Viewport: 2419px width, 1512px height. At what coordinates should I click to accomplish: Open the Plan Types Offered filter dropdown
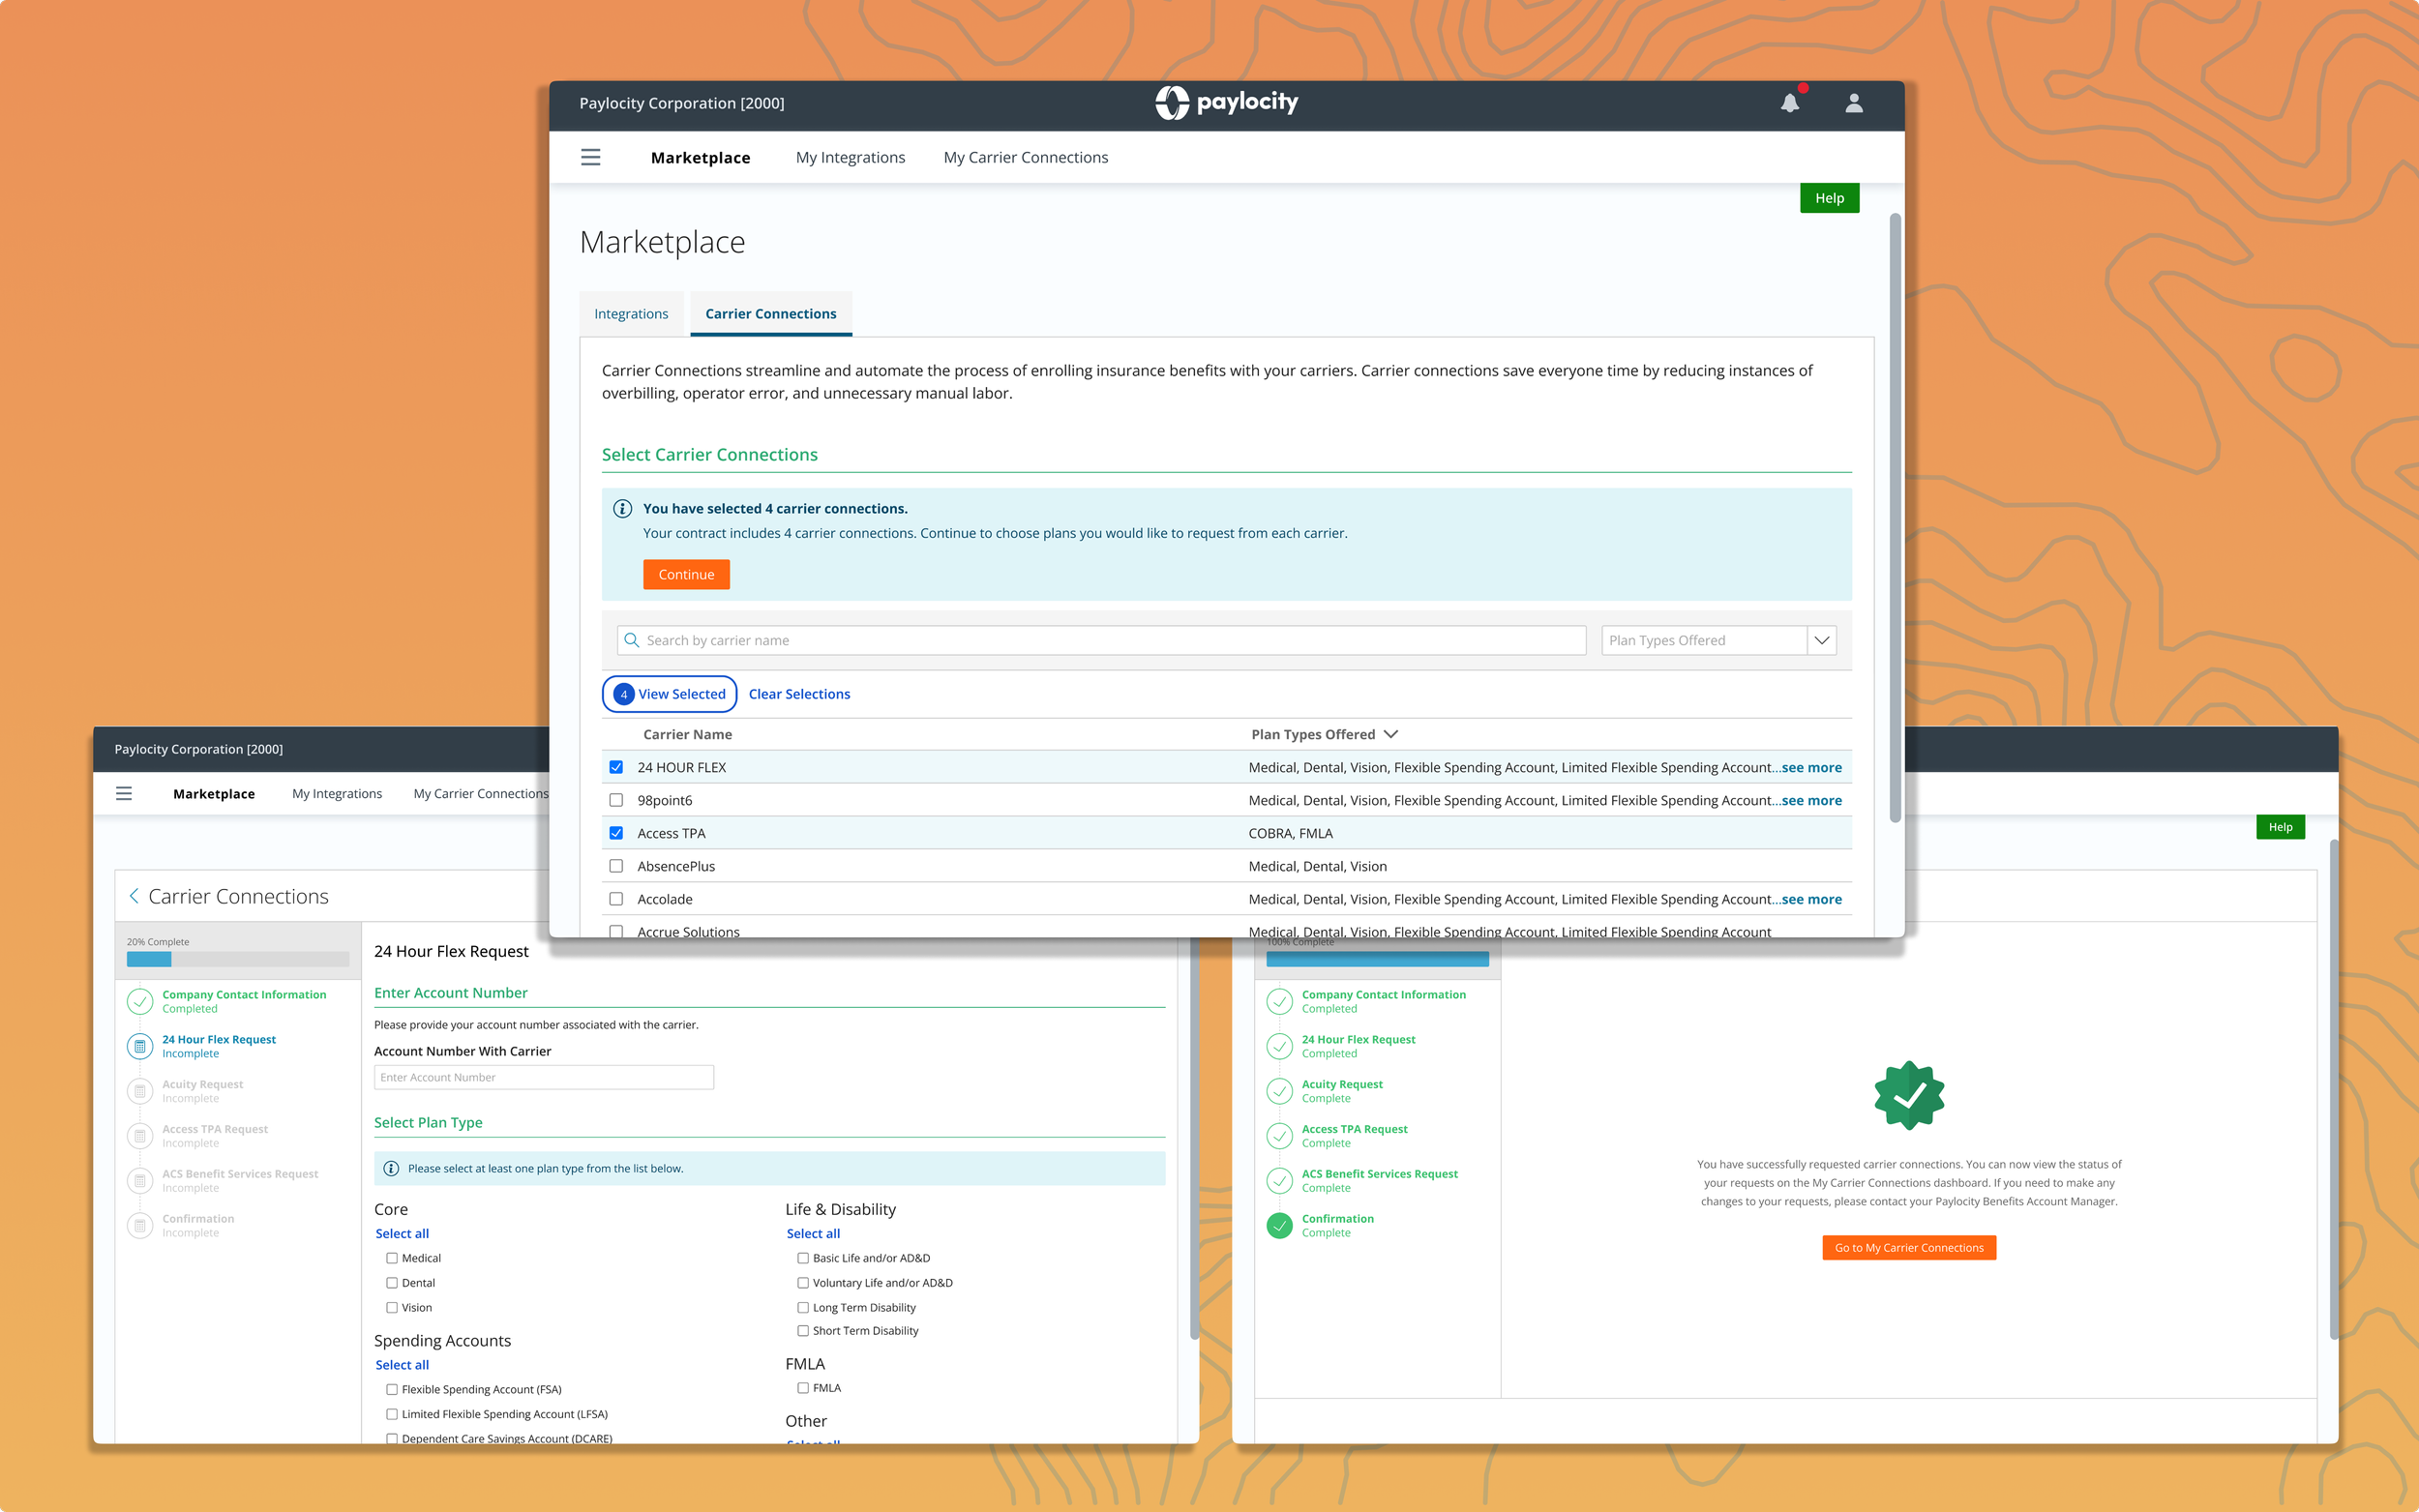pyautogui.click(x=1821, y=640)
